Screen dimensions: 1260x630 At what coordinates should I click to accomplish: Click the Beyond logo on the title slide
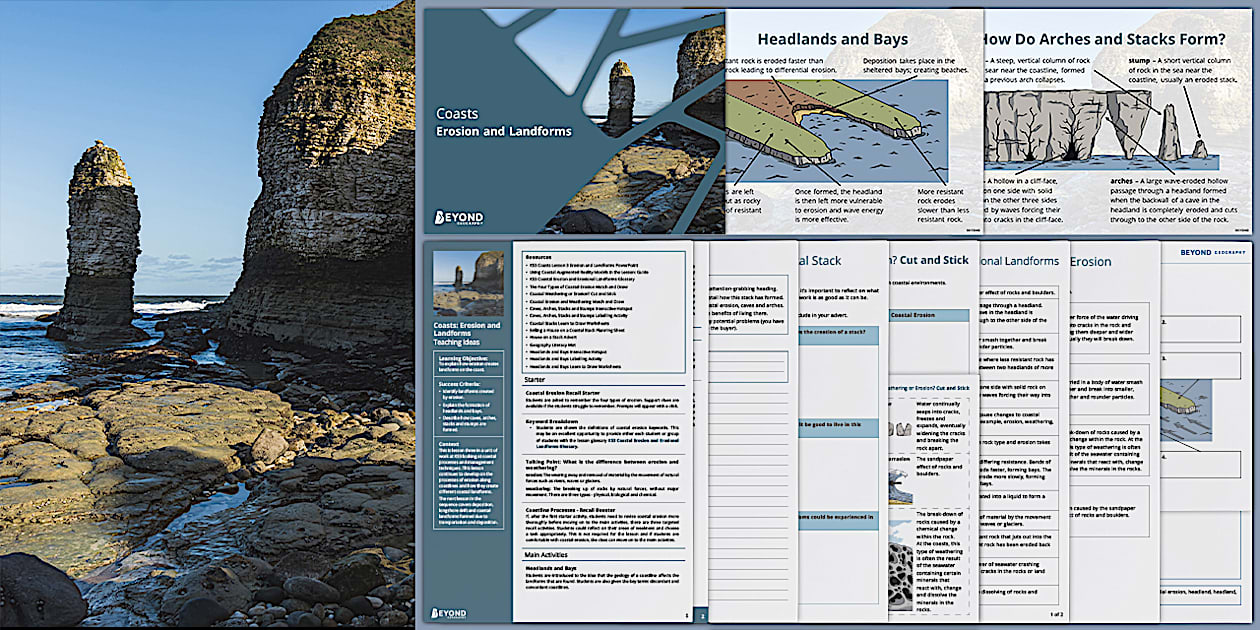point(458,217)
